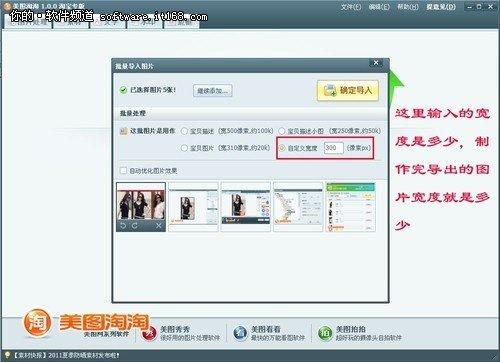Screen dimensions: 500x362
Task: Open the rightmost (D) menu in menu bar
Action: click(441, 7)
